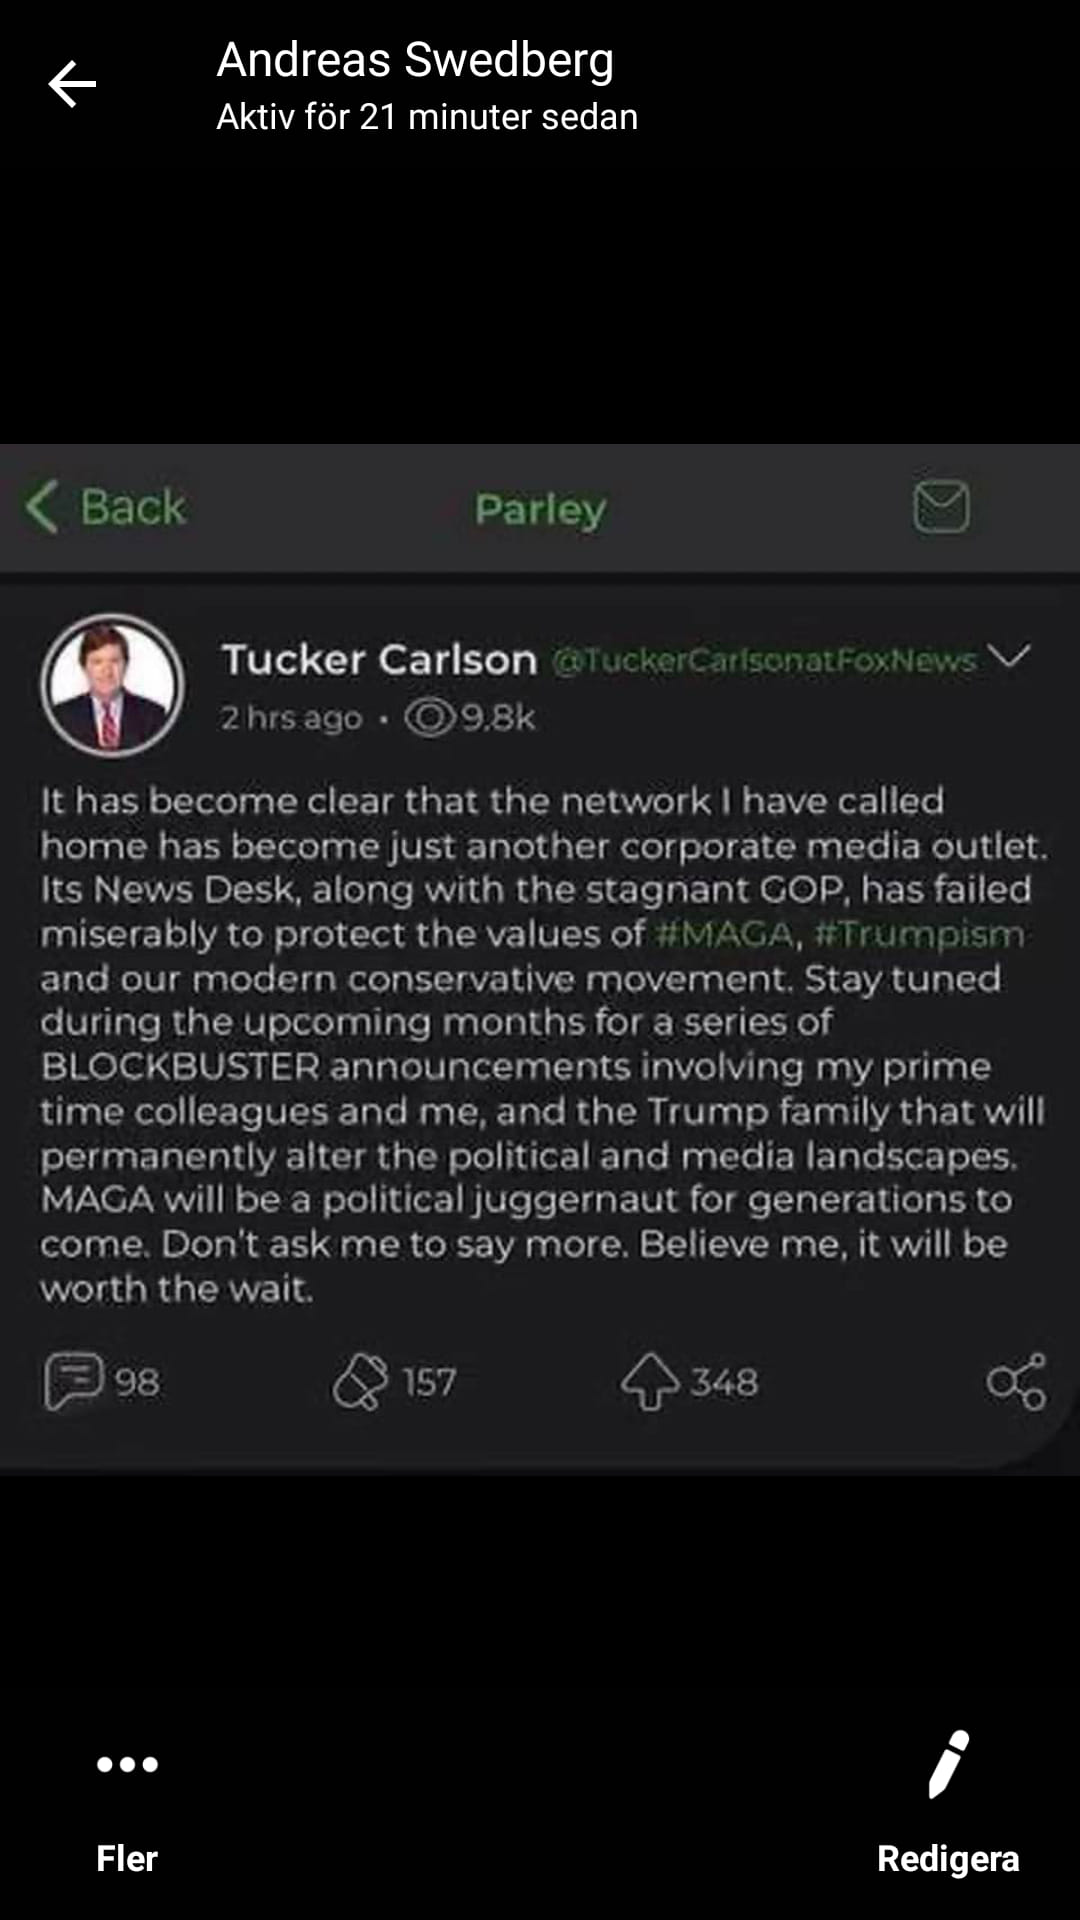Tap the eye views icon showing 9.8k
1080x1920 pixels.
tap(429, 717)
